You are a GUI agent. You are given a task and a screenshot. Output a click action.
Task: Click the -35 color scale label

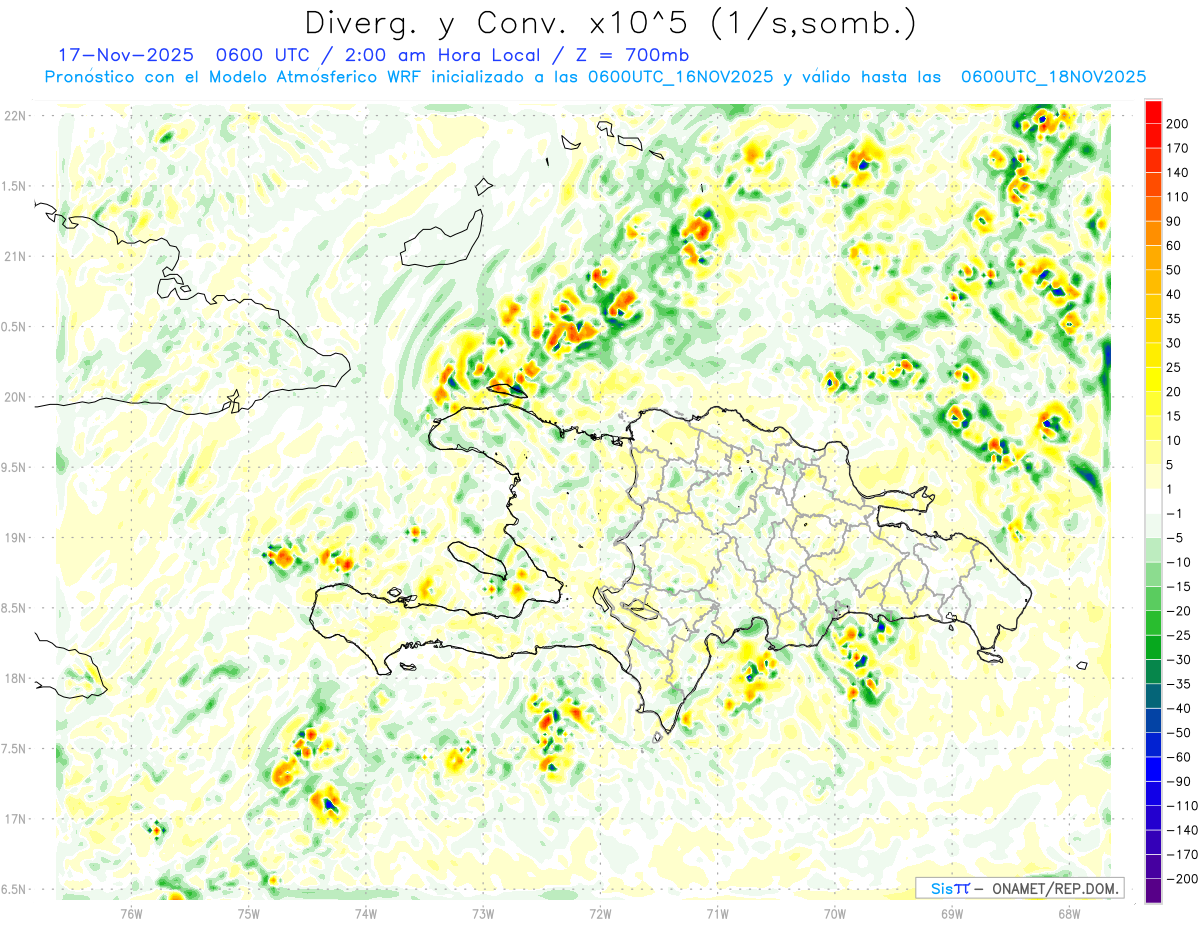coord(1180,684)
